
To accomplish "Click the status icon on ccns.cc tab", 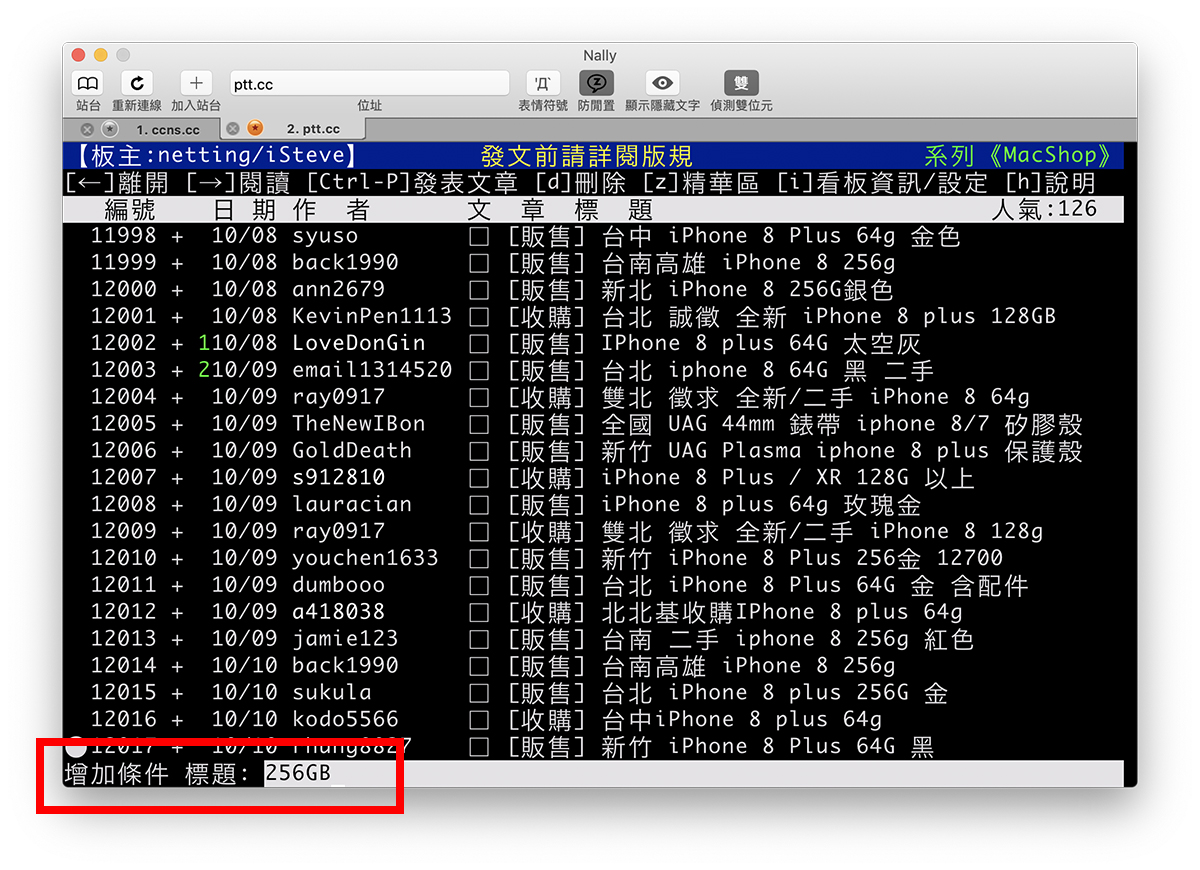I will 110,129.
